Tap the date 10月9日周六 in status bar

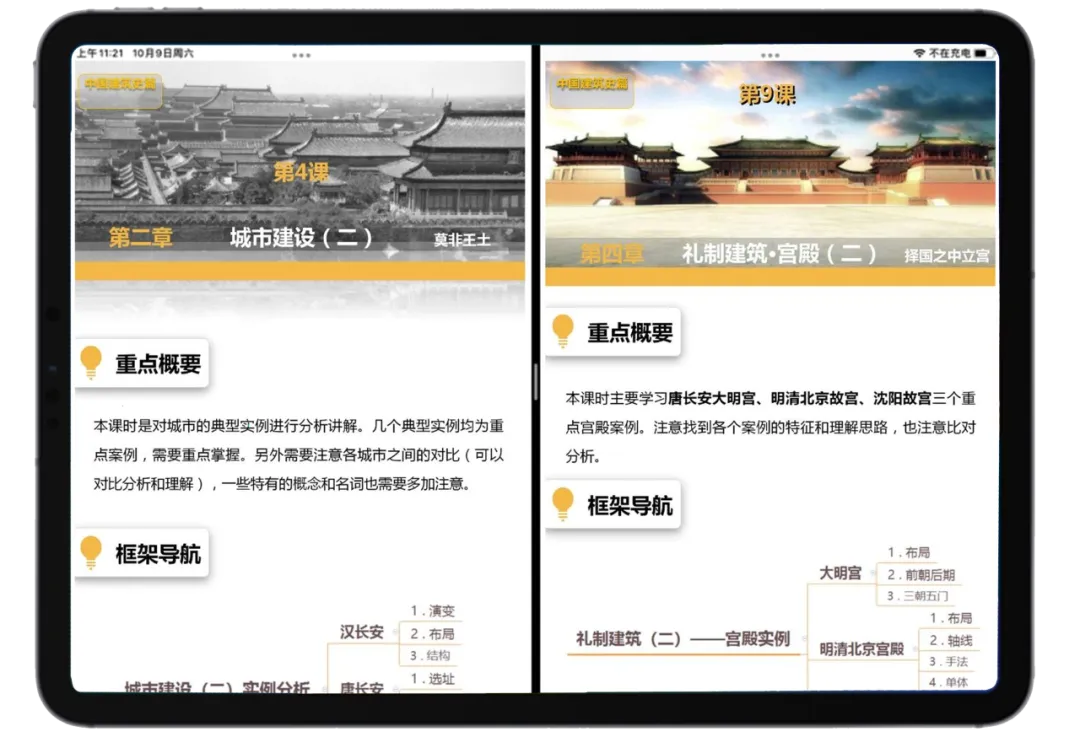[163, 53]
